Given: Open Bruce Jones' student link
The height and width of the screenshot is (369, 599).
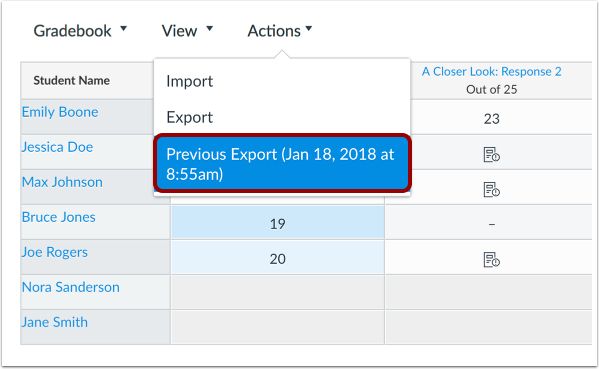Looking at the screenshot, I should (58, 217).
